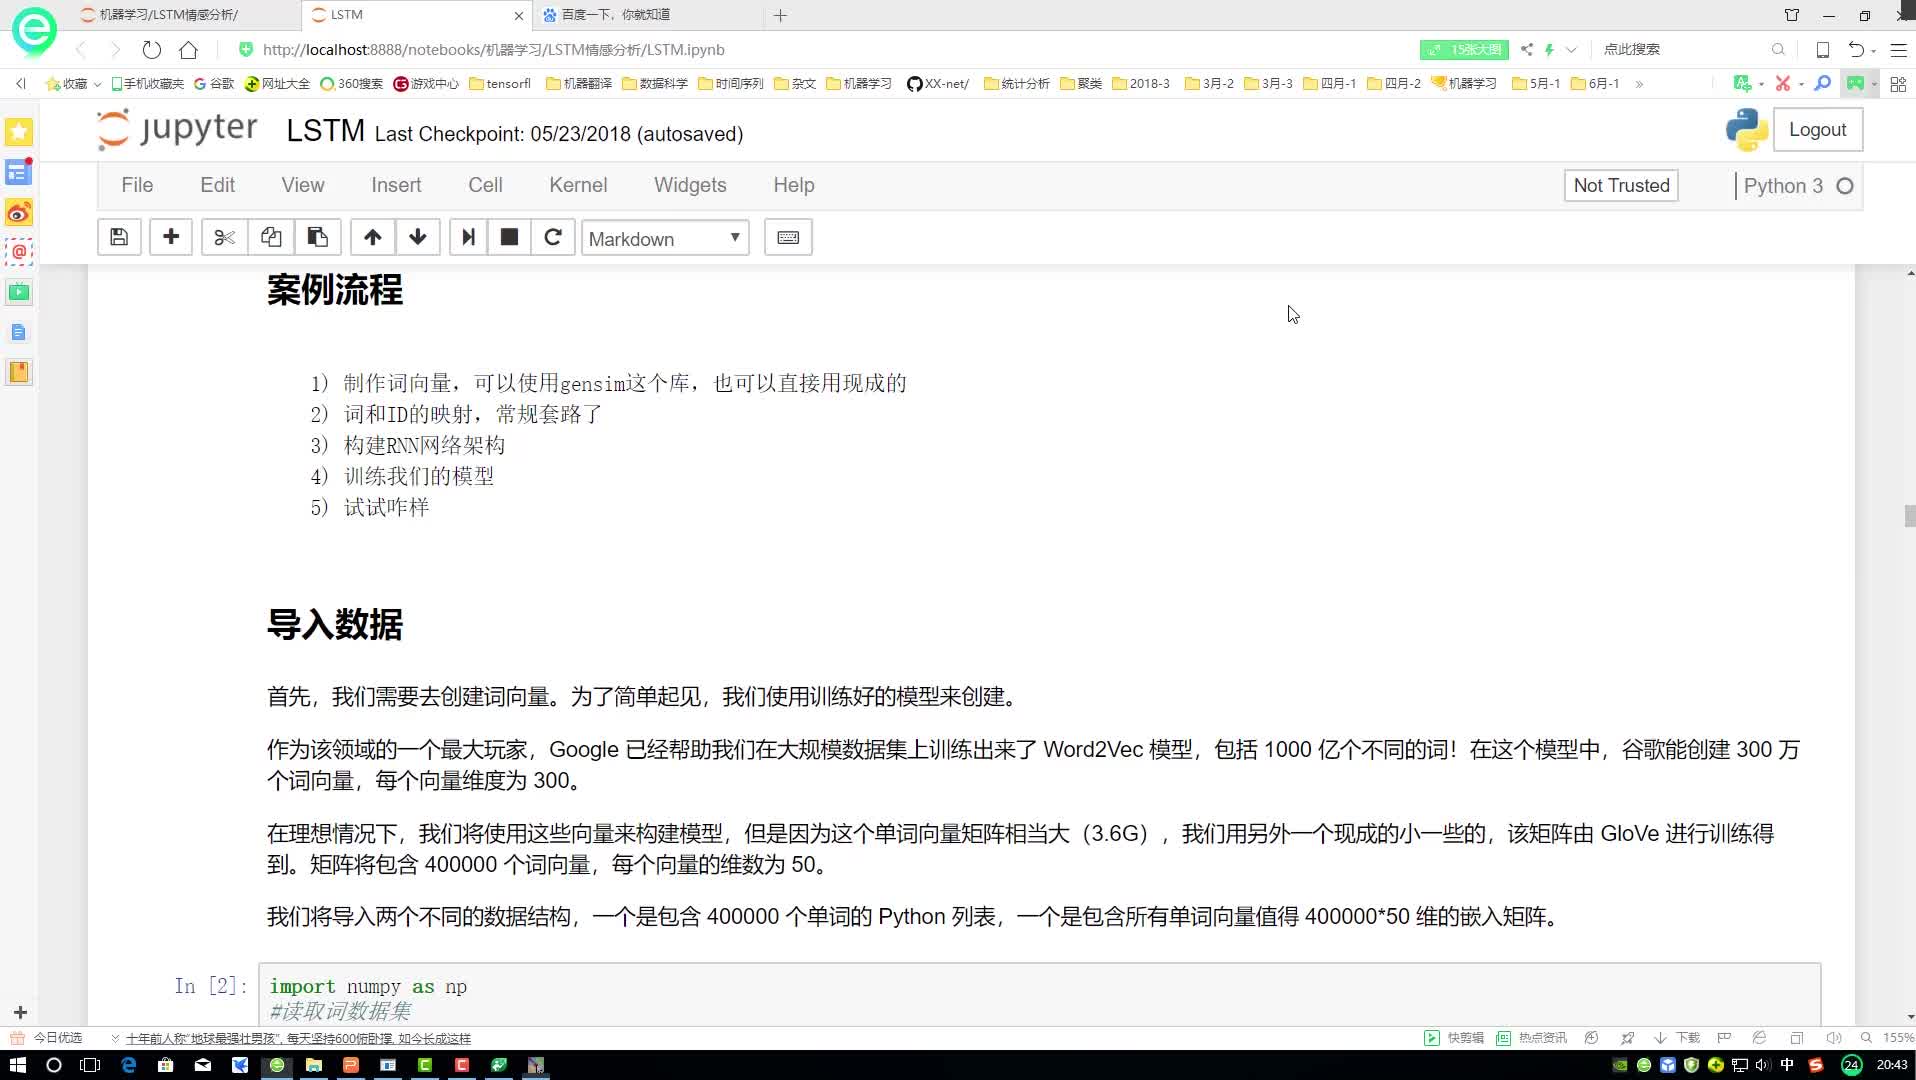Open the 谷歌 bookmark
Viewport: 1916px width, 1080px height.
pos(214,84)
